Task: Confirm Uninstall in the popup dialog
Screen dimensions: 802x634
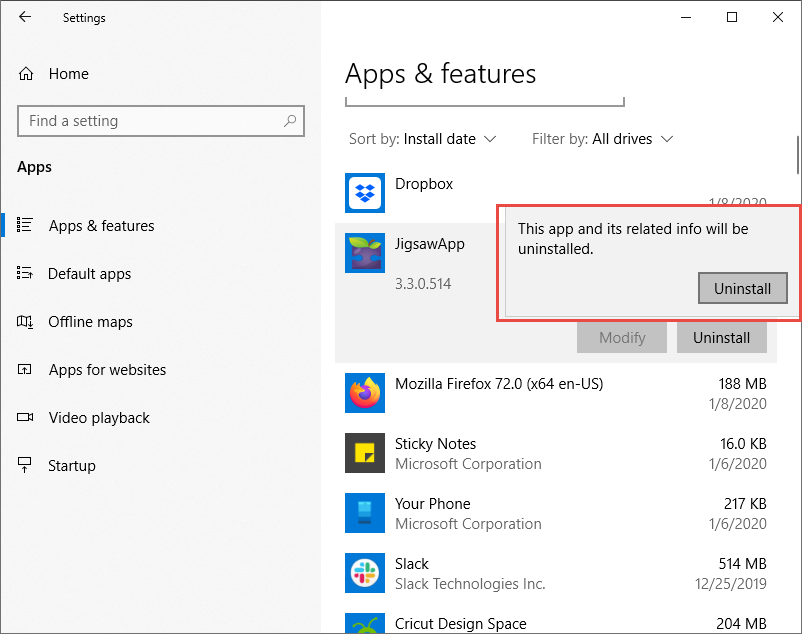Action: 742,288
